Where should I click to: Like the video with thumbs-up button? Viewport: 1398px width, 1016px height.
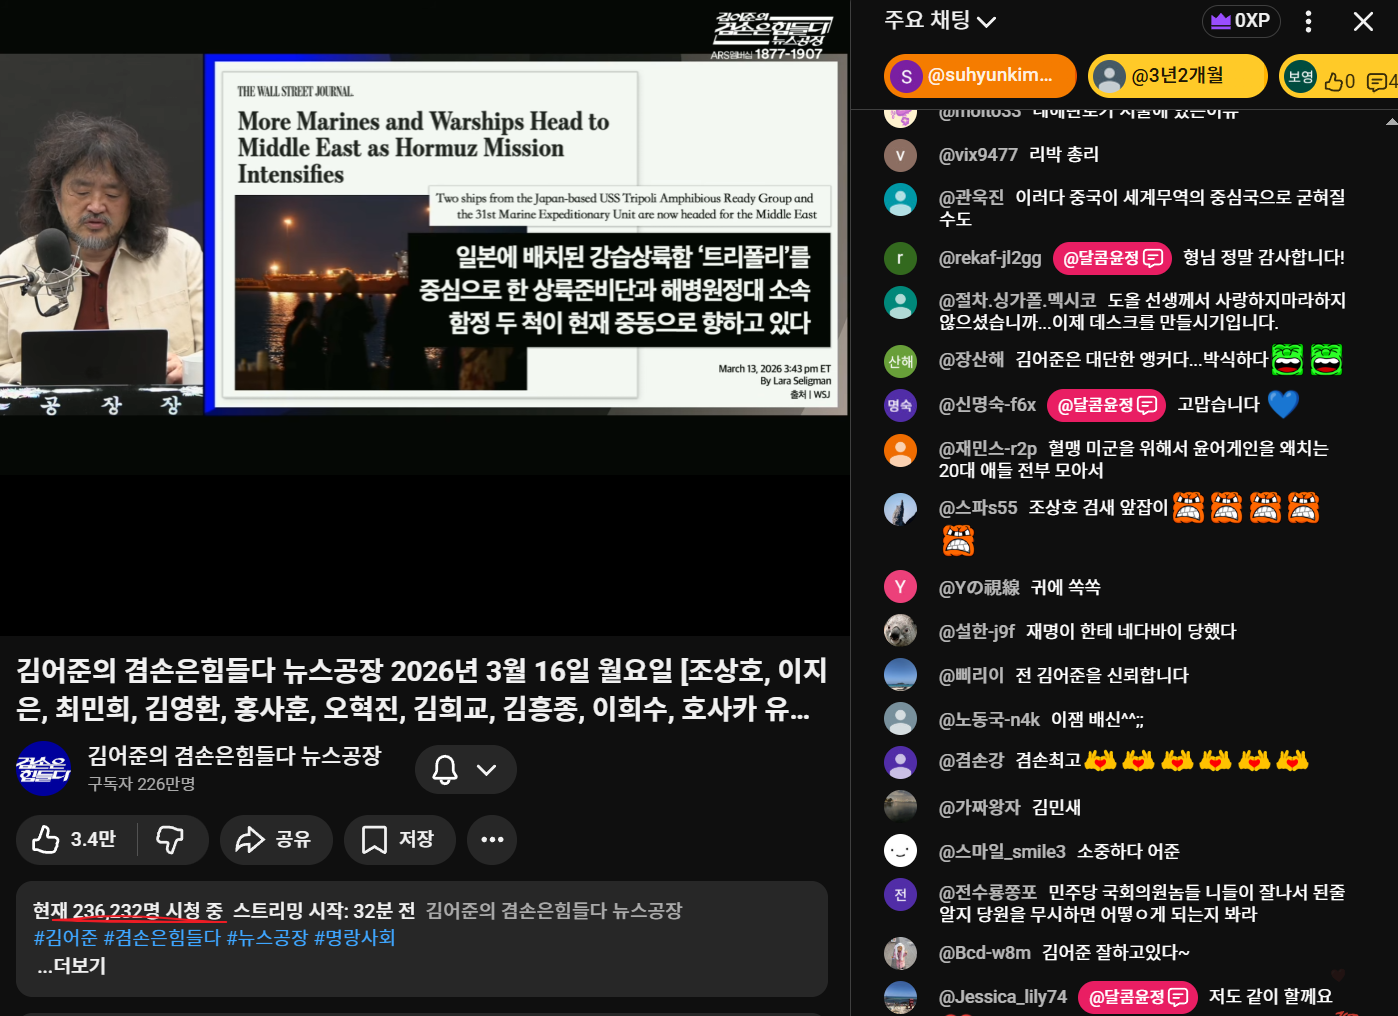tap(75, 839)
